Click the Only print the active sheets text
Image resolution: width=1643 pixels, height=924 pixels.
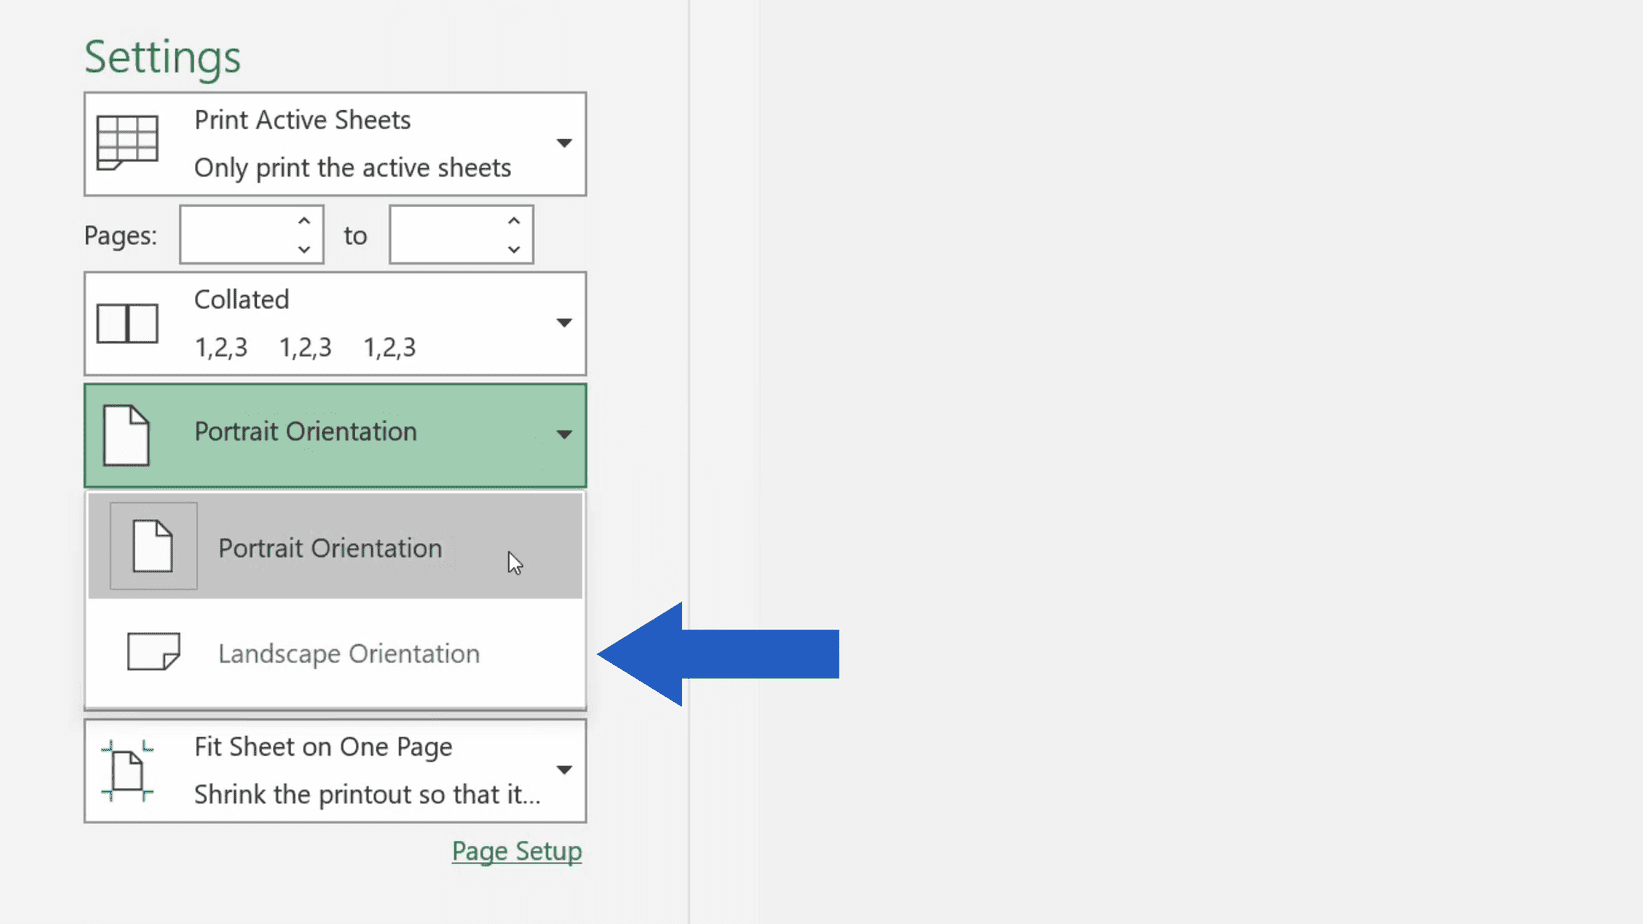point(353,167)
